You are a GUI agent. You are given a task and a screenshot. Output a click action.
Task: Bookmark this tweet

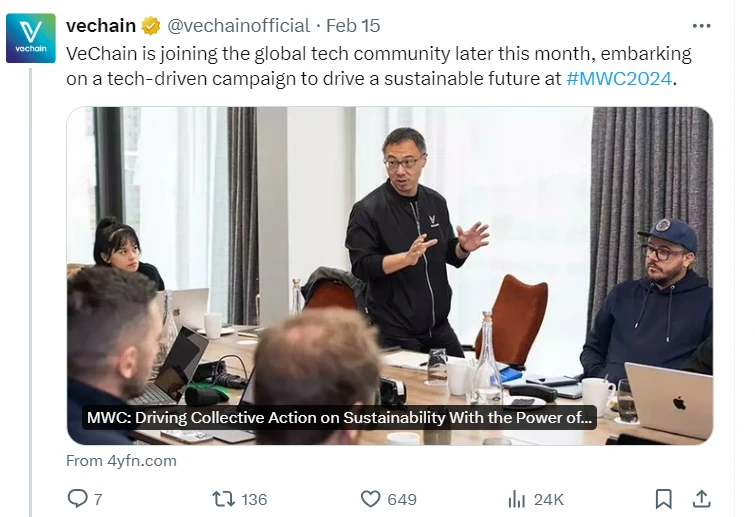tap(663, 498)
